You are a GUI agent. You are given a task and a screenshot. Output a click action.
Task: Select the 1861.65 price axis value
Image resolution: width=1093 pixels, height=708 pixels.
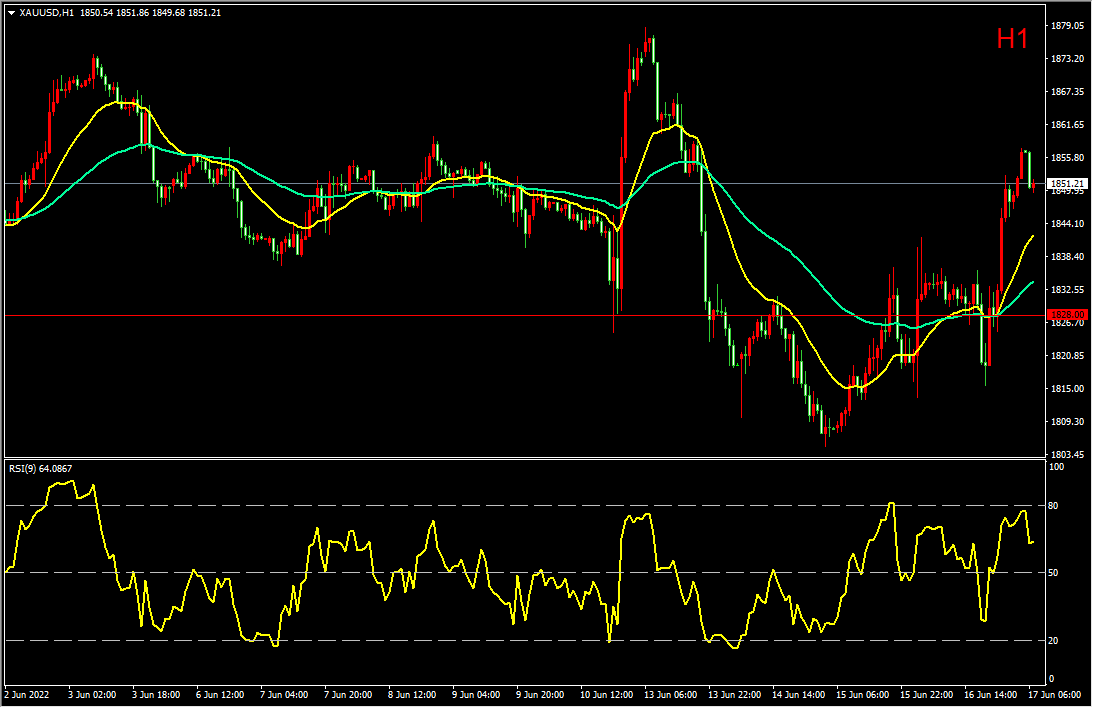pyautogui.click(x=1067, y=125)
